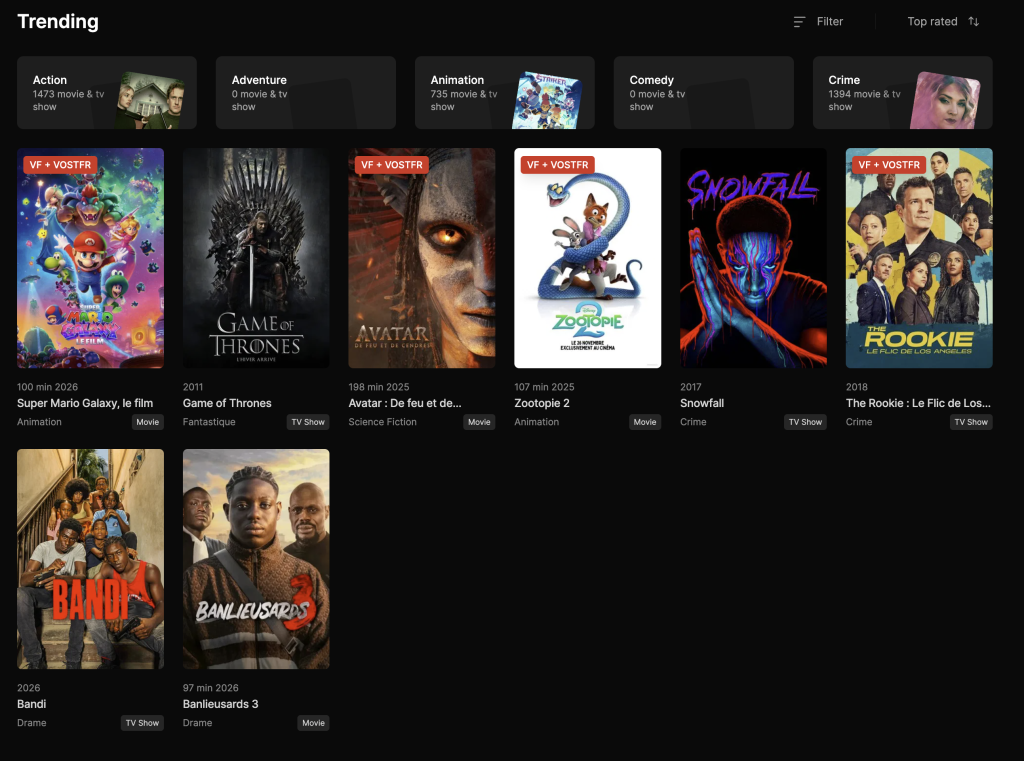Click the title 'Super Mario Galaxy, le film'
The width and height of the screenshot is (1024, 761).
point(85,403)
